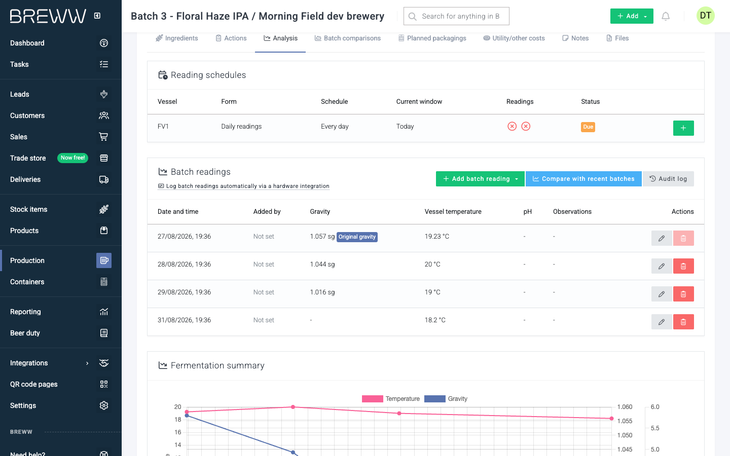Viewport: 730px width, 456px height.
Task: Open the Tasks list icon
Action: pyautogui.click(x=104, y=64)
